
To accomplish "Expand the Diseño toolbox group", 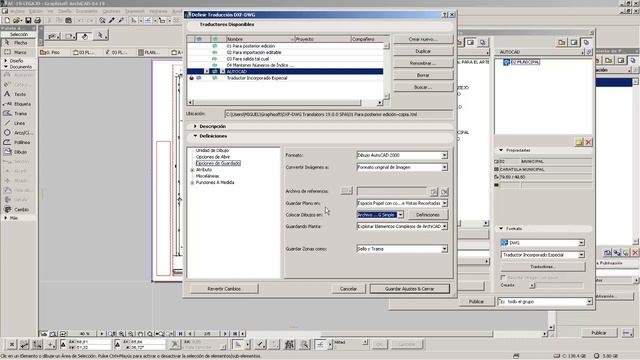I will coord(6,60).
